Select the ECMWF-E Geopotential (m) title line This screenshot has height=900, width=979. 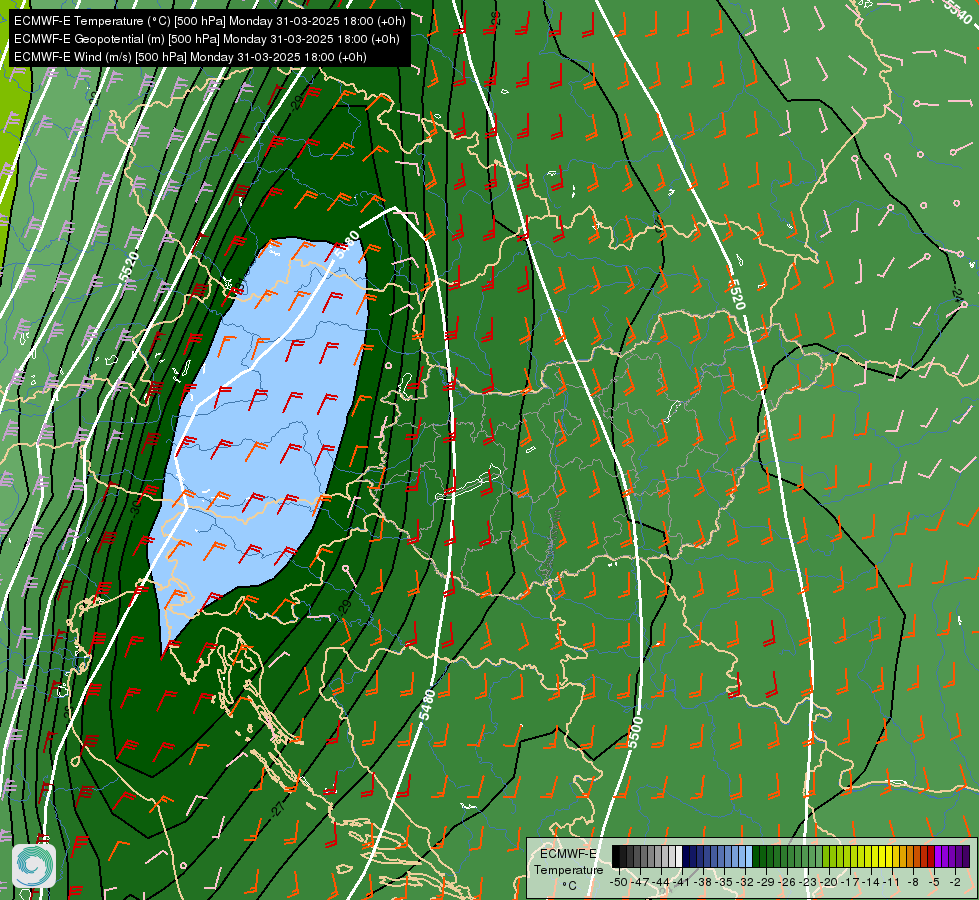pos(207,39)
